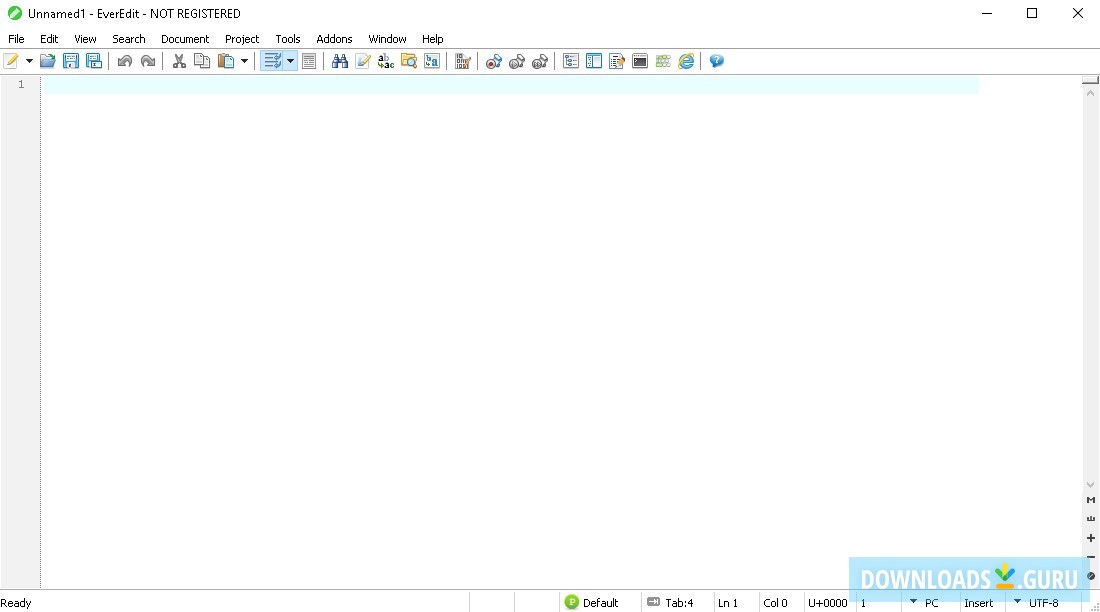Screen dimensions: 1100x612
Task: Click the column marker grid icon
Action: click(x=462, y=61)
